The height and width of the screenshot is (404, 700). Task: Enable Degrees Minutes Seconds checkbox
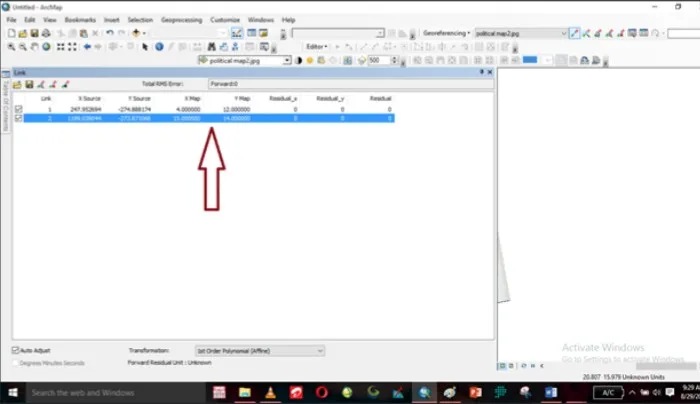click(x=16, y=363)
